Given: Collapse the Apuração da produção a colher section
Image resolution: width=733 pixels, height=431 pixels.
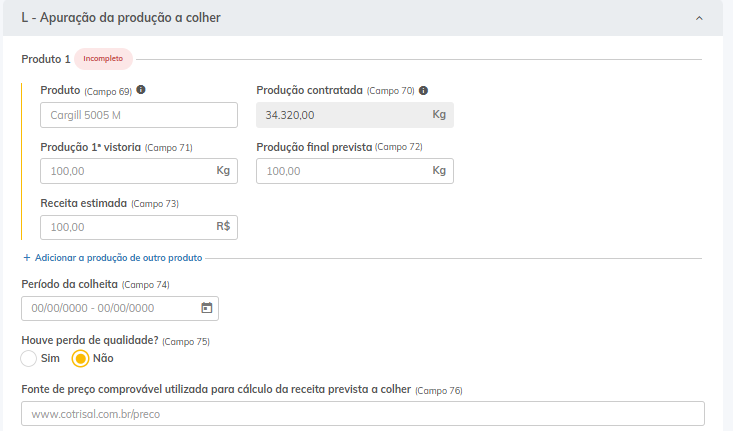Looking at the screenshot, I should (699, 18).
